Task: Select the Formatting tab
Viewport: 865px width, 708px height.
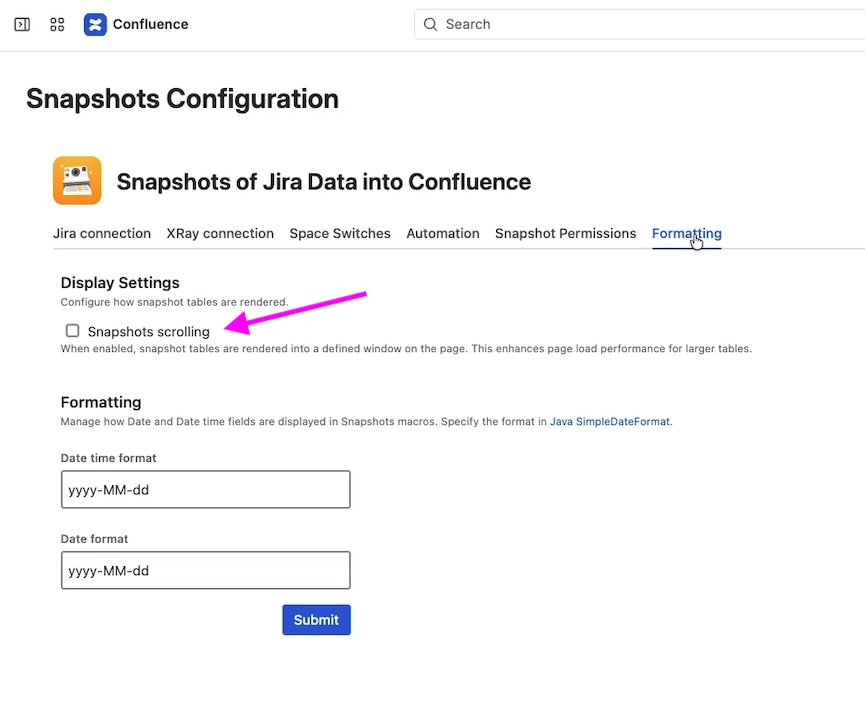Action: point(687,233)
